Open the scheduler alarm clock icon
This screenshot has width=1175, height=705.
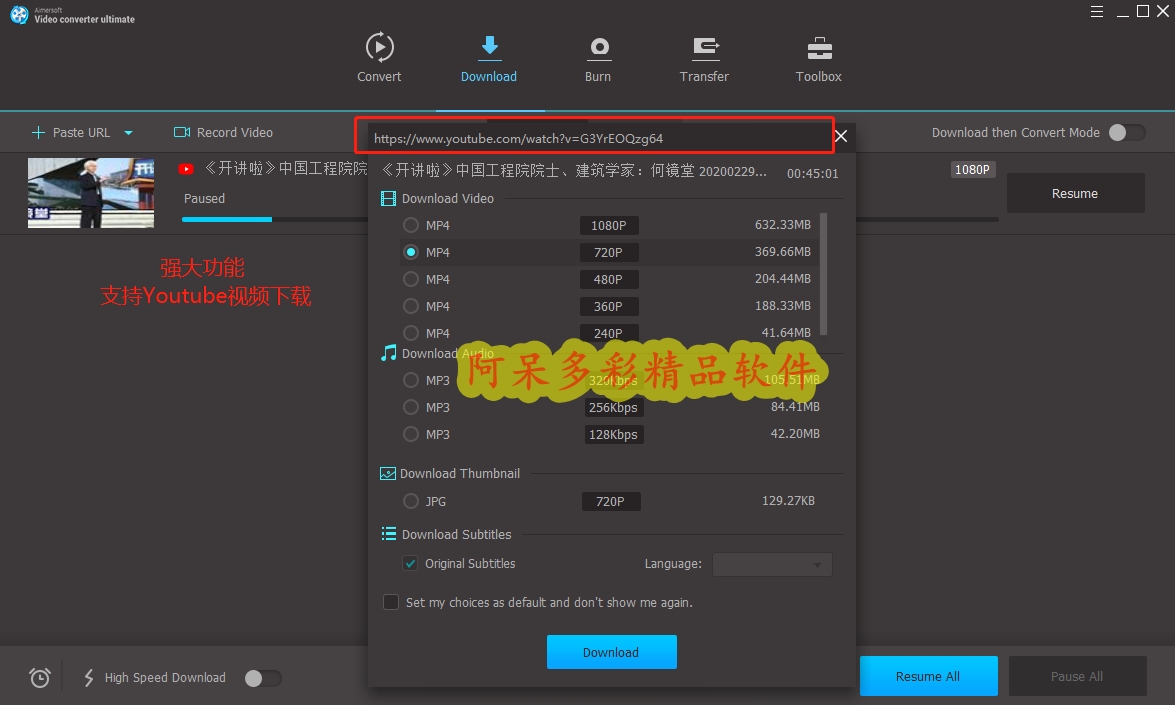point(40,677)
